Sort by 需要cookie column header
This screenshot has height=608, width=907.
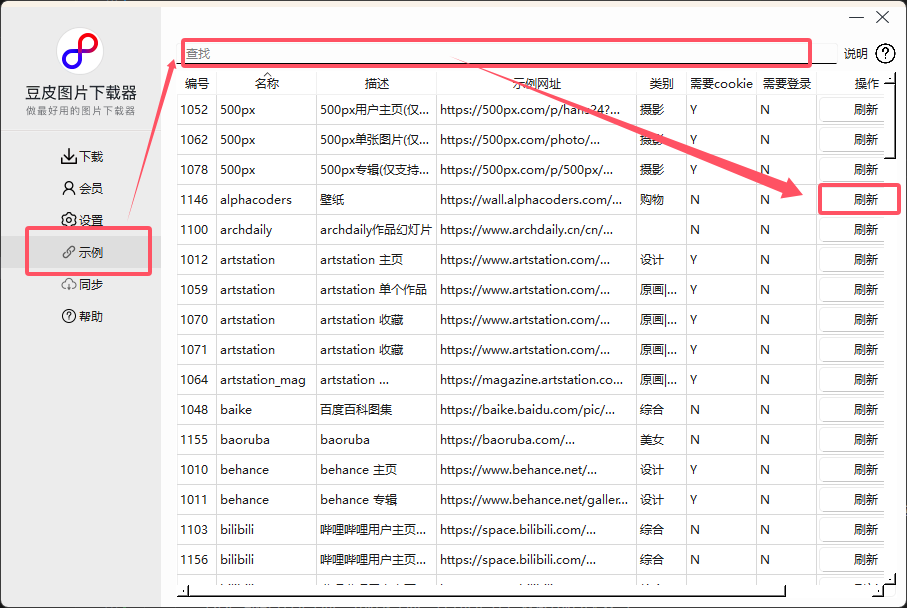tap(721, 84)
